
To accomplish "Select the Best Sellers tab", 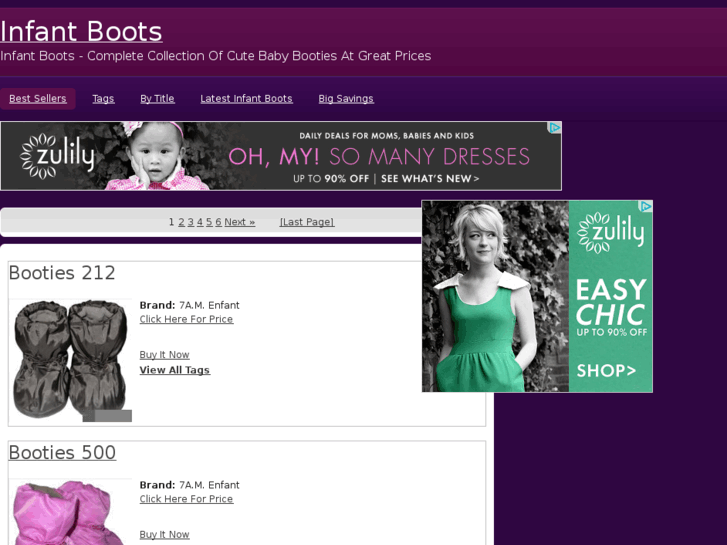I will pos(38,99).
